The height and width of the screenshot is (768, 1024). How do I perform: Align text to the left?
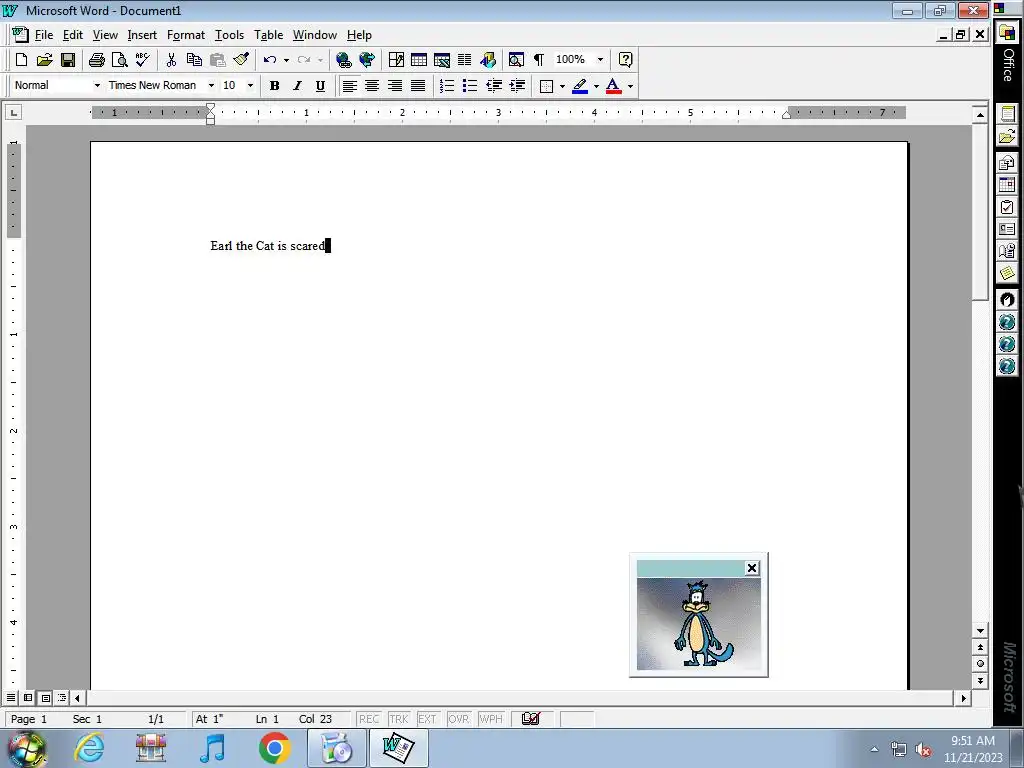(349, 86)
